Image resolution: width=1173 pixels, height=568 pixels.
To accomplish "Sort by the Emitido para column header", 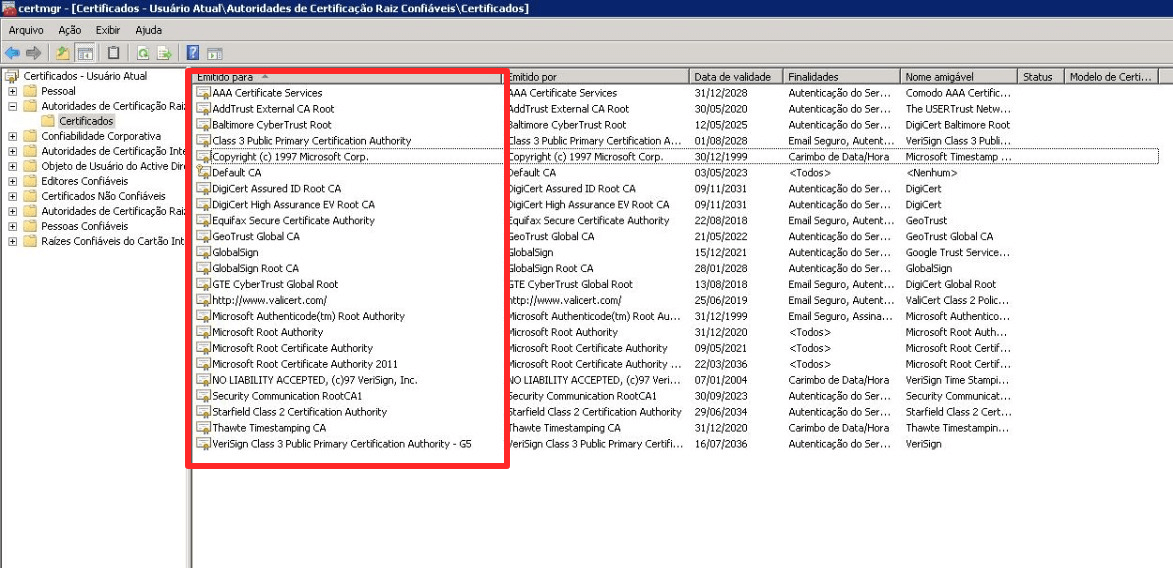I will [347, 77].
